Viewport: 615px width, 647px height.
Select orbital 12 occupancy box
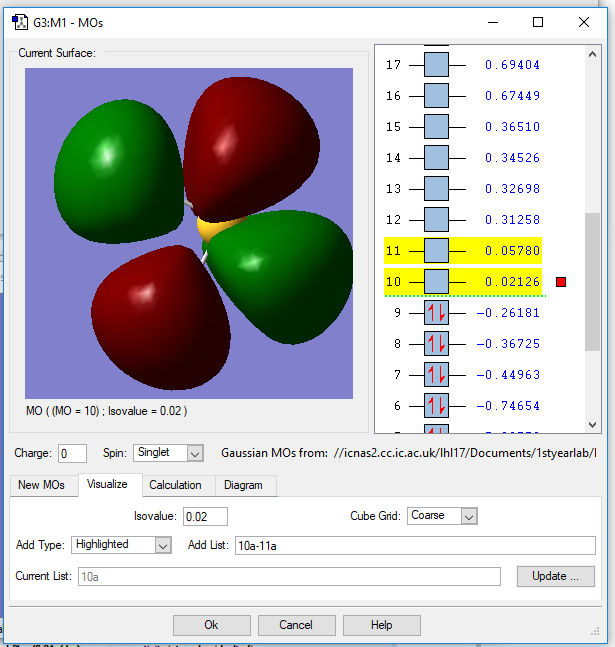coord(436,220)
